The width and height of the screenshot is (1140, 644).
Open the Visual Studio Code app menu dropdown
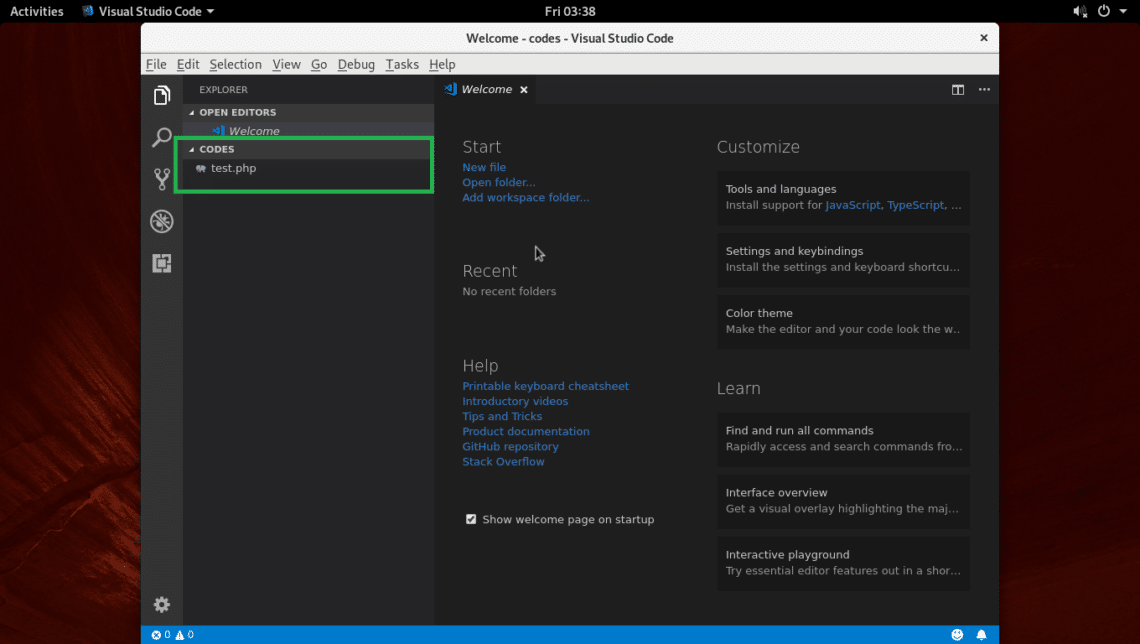click(148, 11)
